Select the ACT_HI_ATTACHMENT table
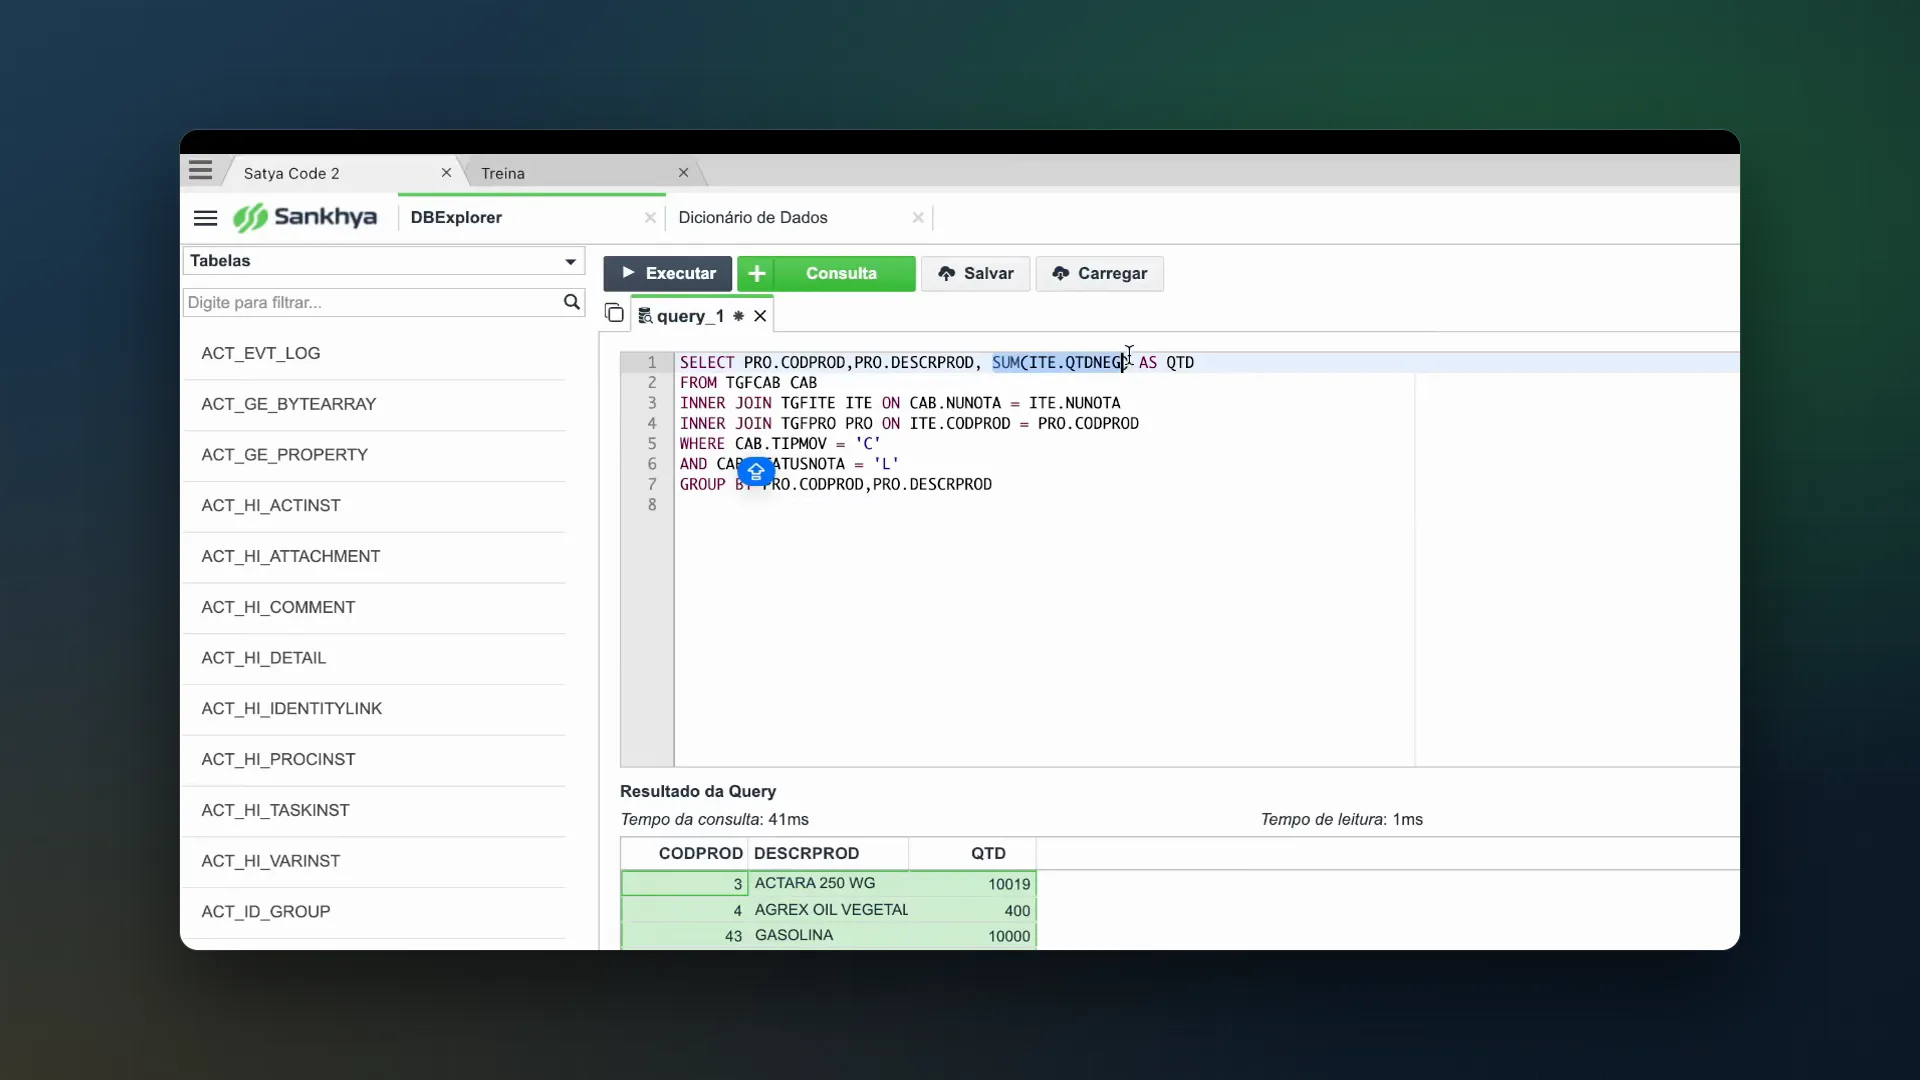1920x1080 pixels. point(374,557)
